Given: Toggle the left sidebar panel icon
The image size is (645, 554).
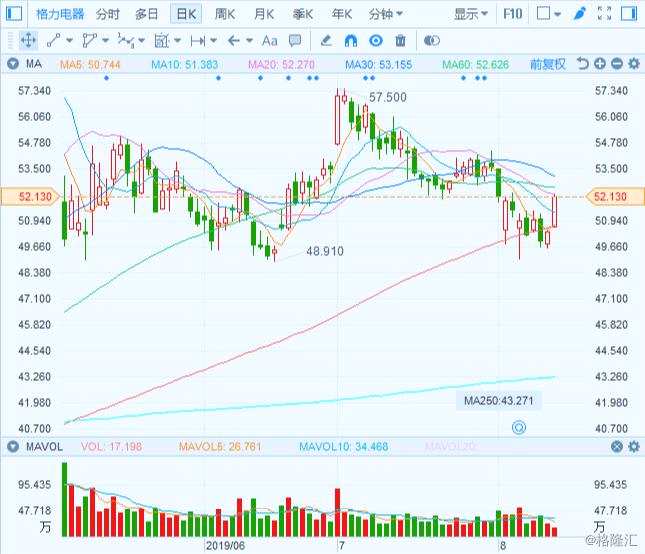Looking at the screenshot, I should pyautogui.click(x=14, y=14).
